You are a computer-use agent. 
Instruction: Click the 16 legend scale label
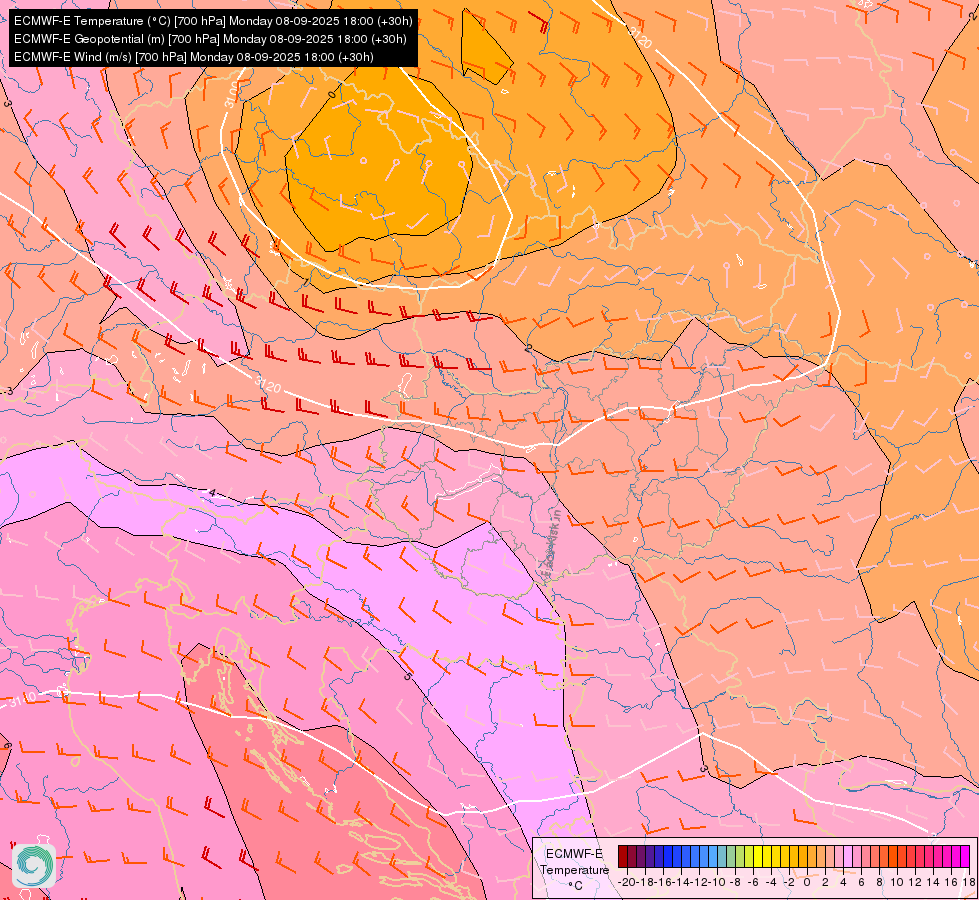tap(951, 882)
